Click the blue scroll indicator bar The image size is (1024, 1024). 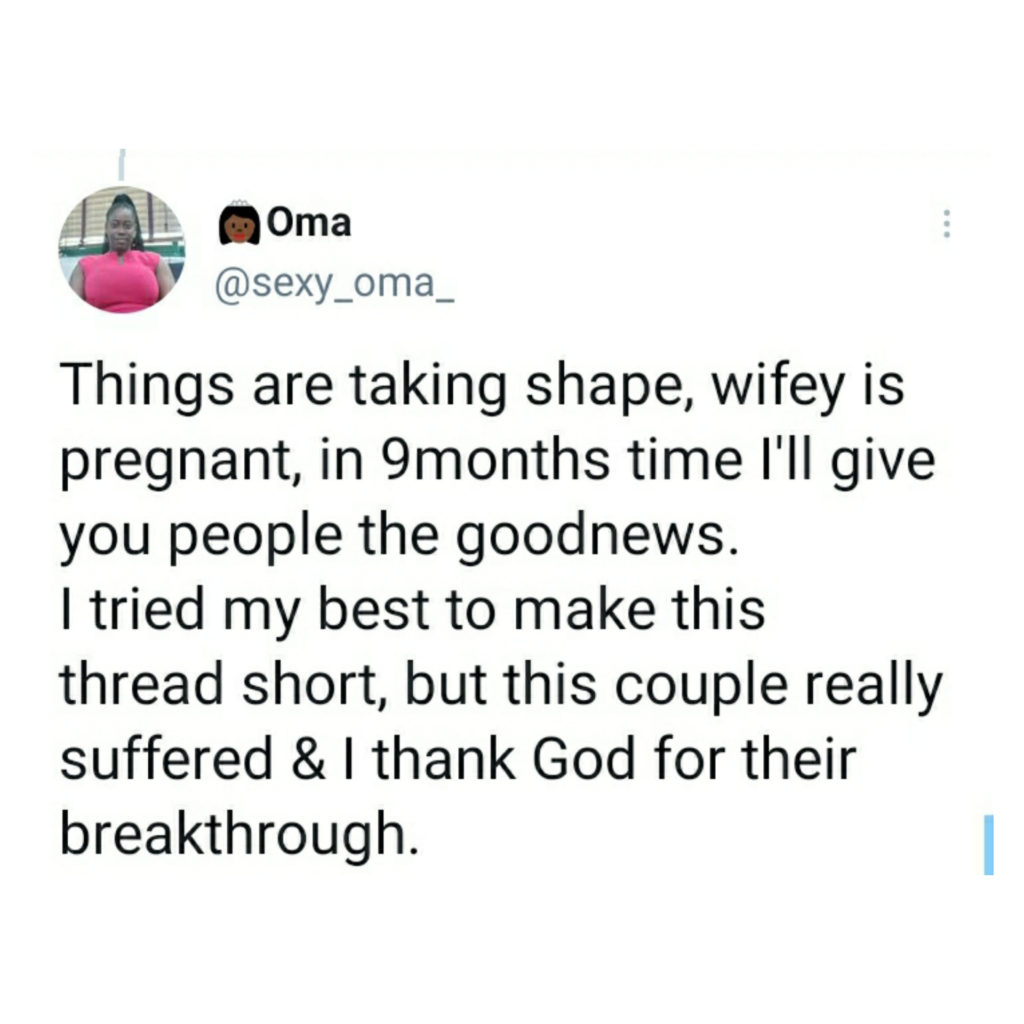[987, 844]
